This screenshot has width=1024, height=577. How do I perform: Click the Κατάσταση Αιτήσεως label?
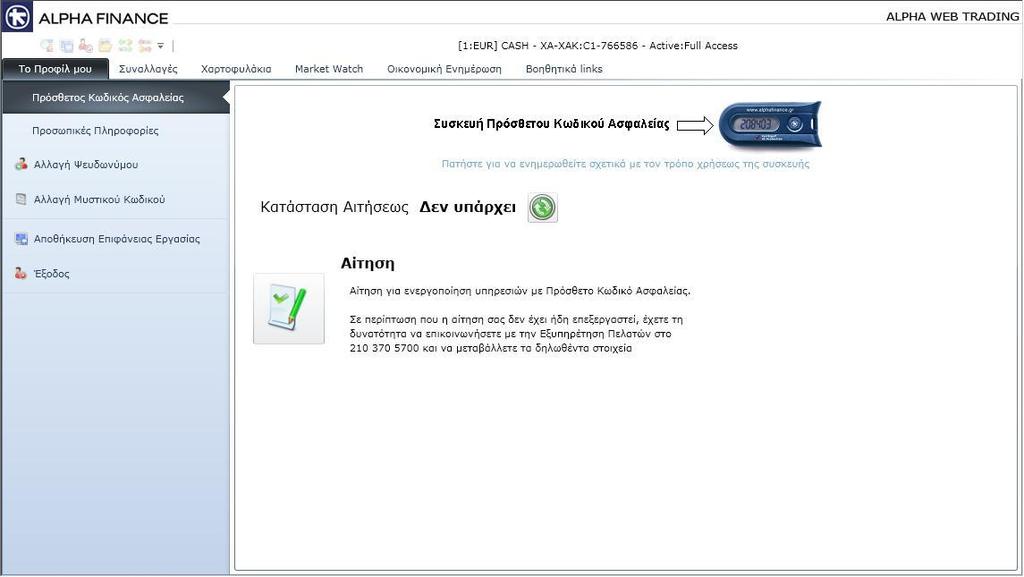334,208
